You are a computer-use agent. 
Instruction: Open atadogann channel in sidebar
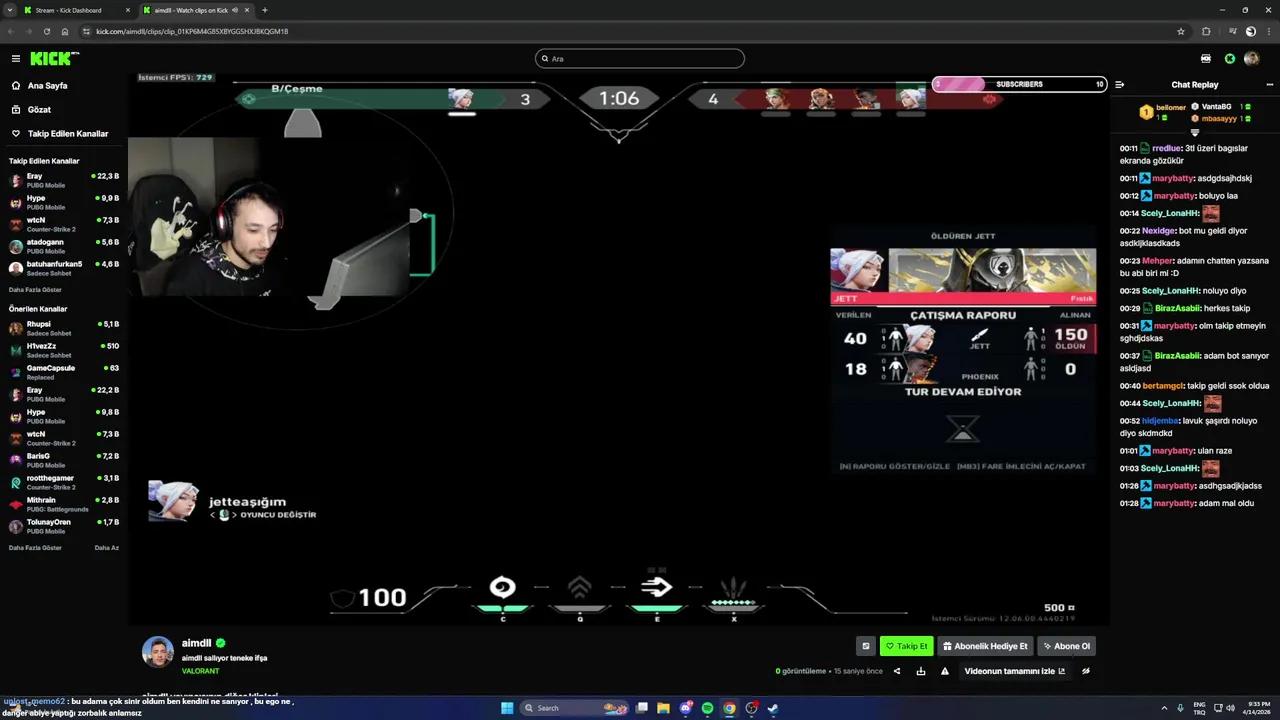64,246
